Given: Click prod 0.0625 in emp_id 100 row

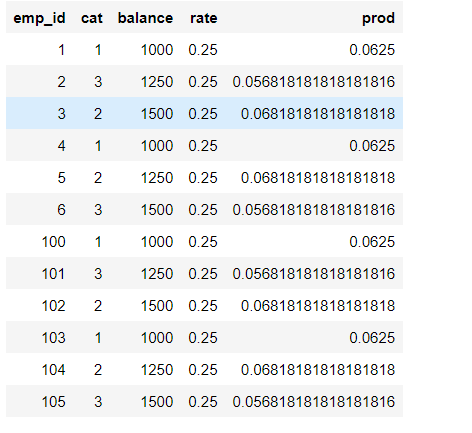Looking at the screenshot, I should (372, 242).
